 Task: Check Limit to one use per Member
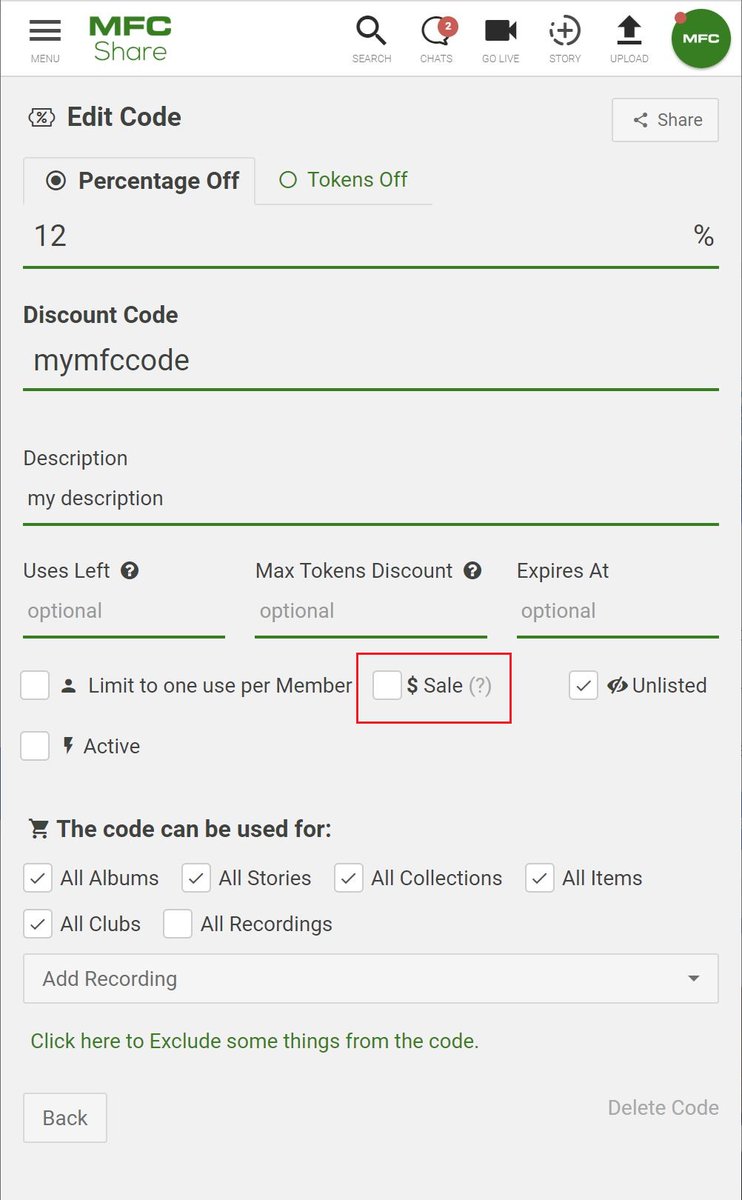coord(35,685)
